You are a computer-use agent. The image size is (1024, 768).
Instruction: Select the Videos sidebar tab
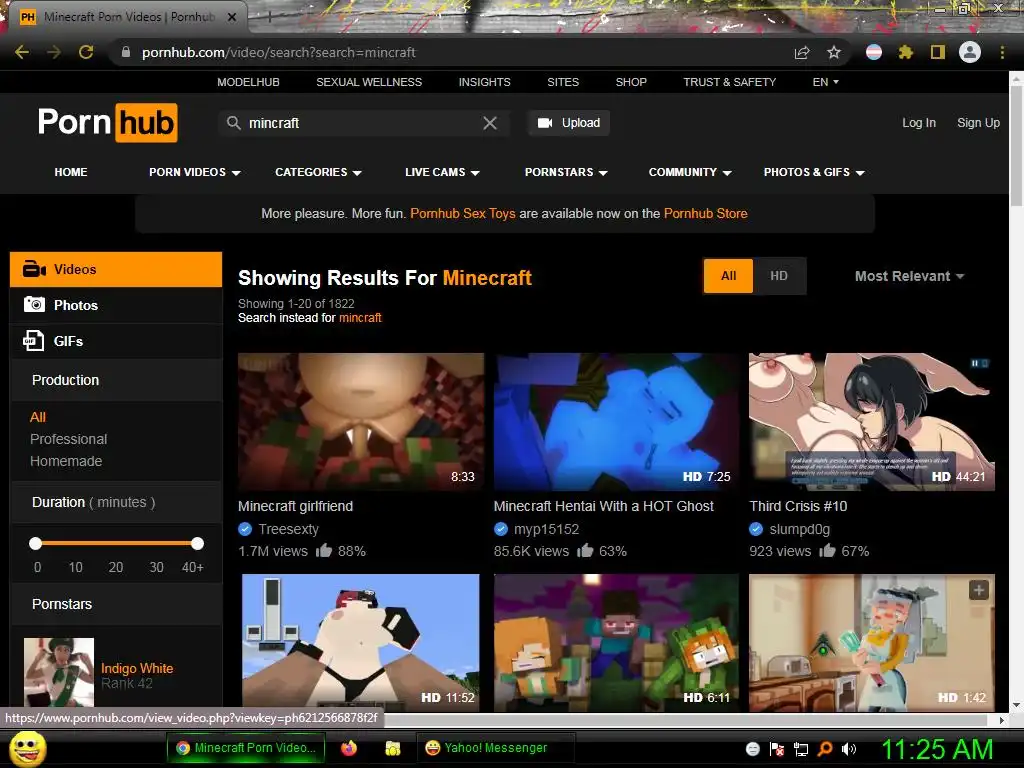coord(116,269)
